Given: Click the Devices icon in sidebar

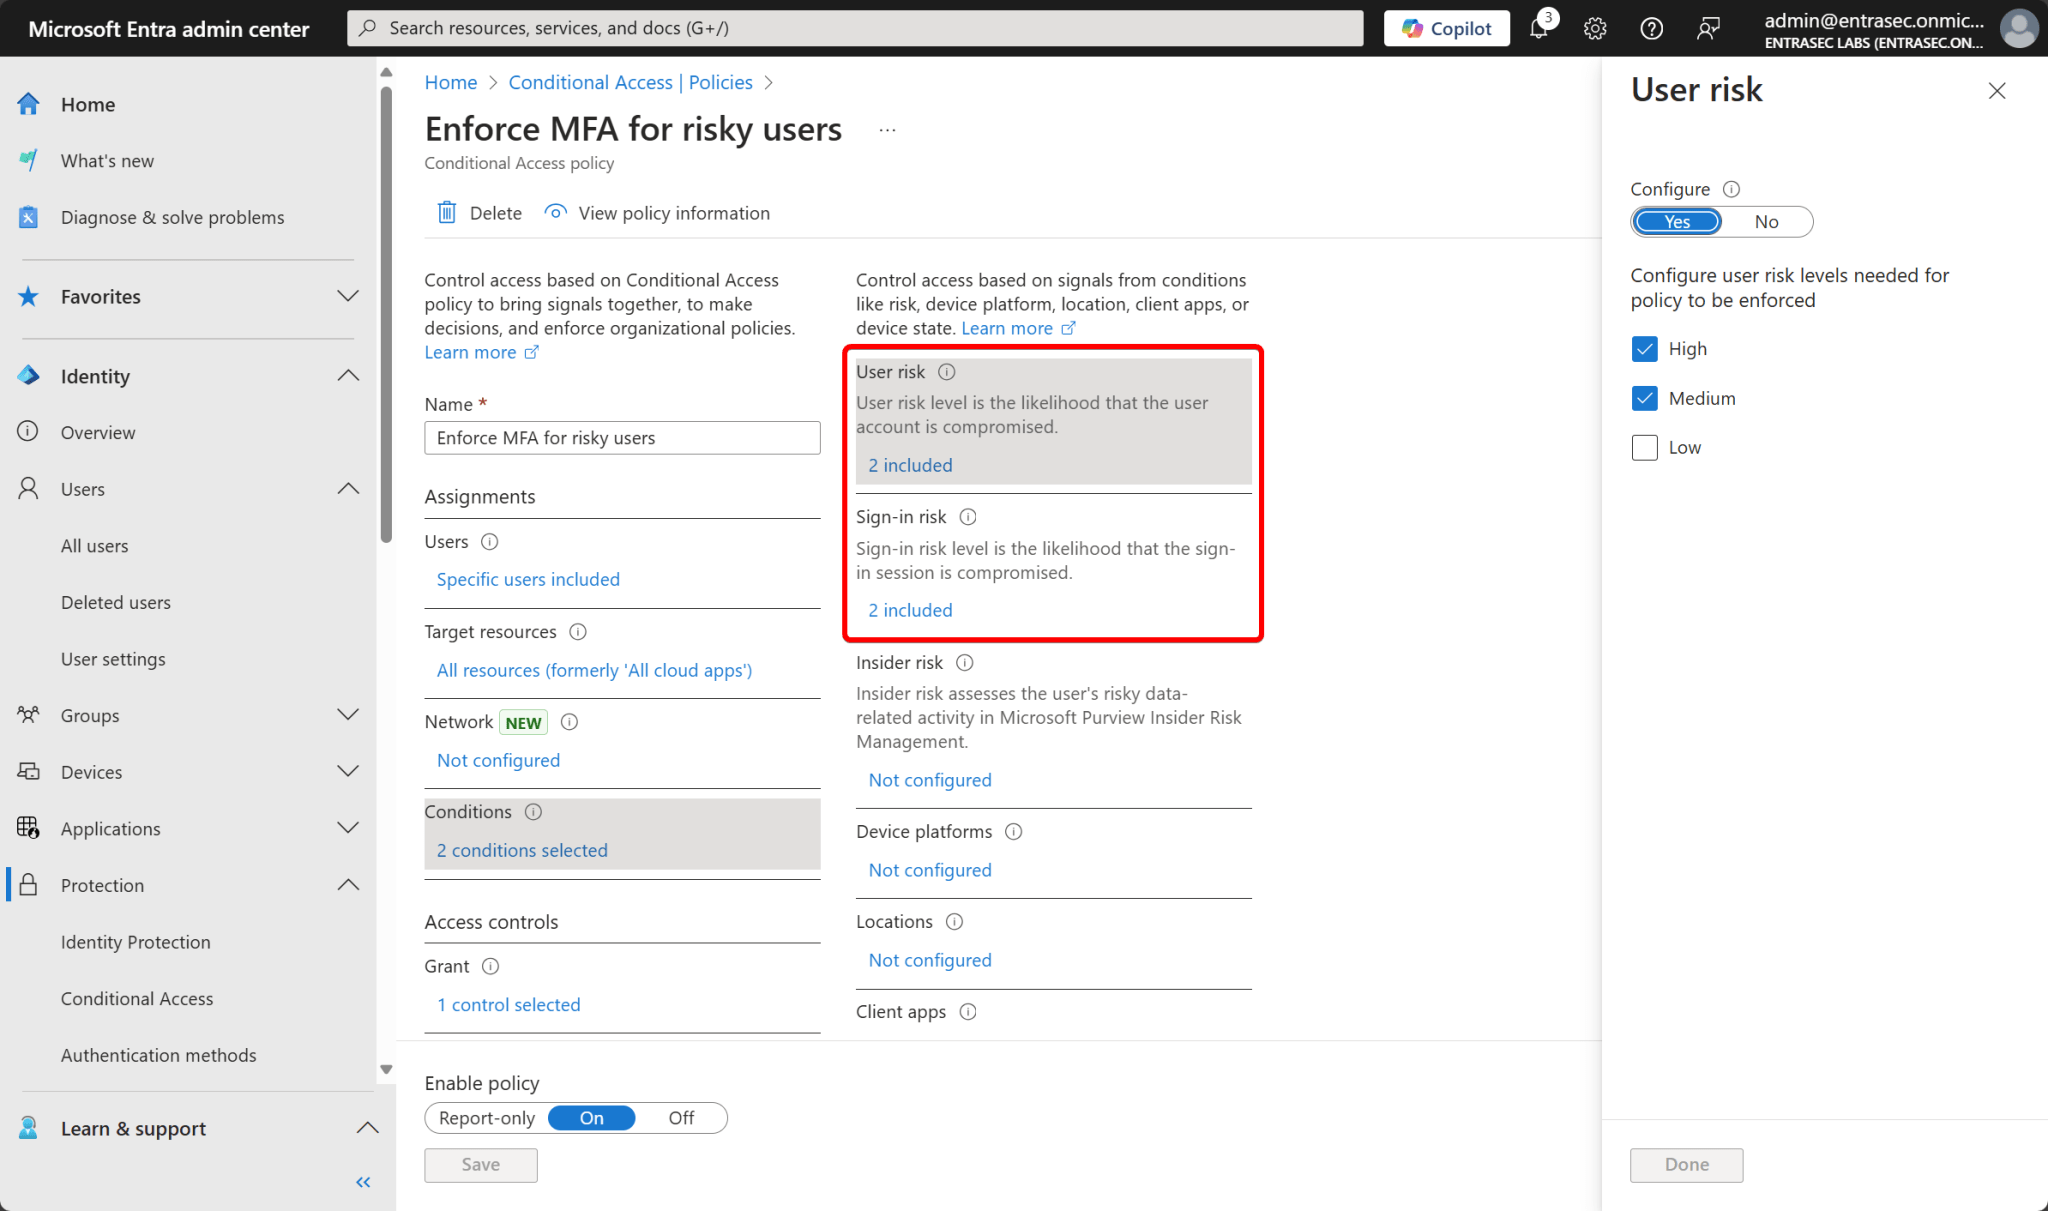Looking at the screenshot, I should pos(28,772).
